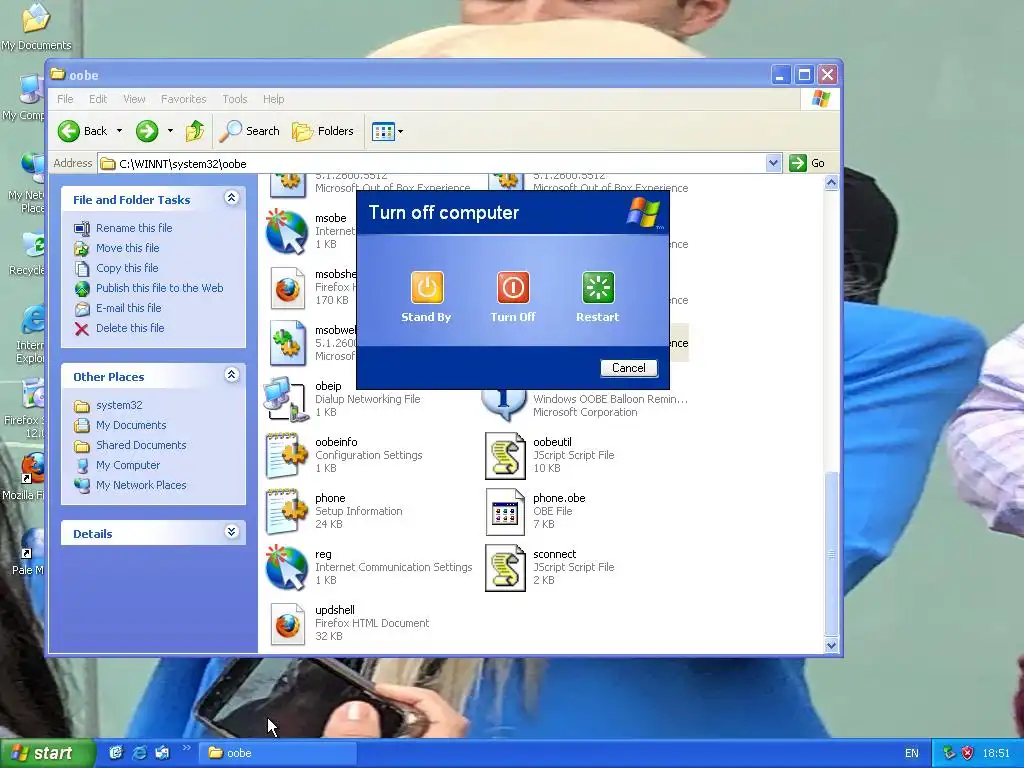This screenshot has height=768, width=1024.
Task: Select the phone setup information icon
Action: tap(287, 511)
